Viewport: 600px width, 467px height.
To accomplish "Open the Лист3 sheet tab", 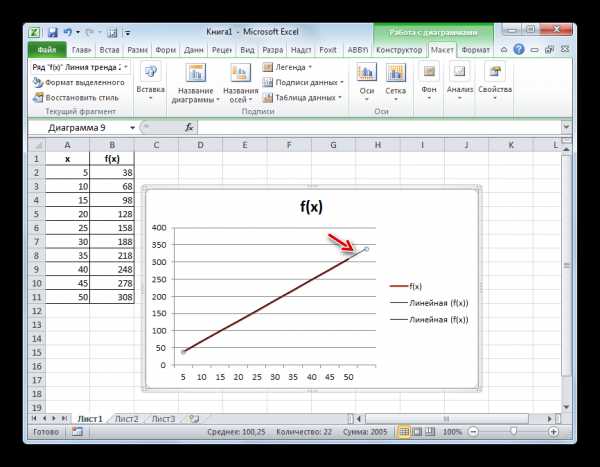I will 163,419.
